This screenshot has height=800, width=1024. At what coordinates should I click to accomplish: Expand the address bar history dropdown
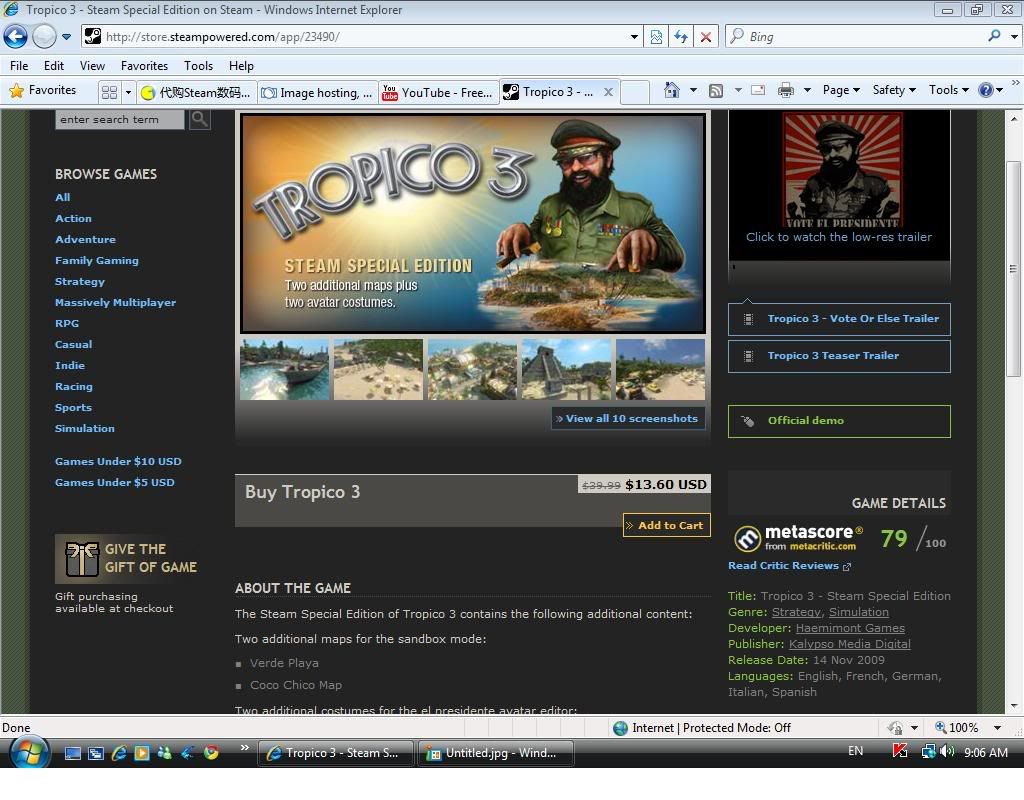point(633,37)
